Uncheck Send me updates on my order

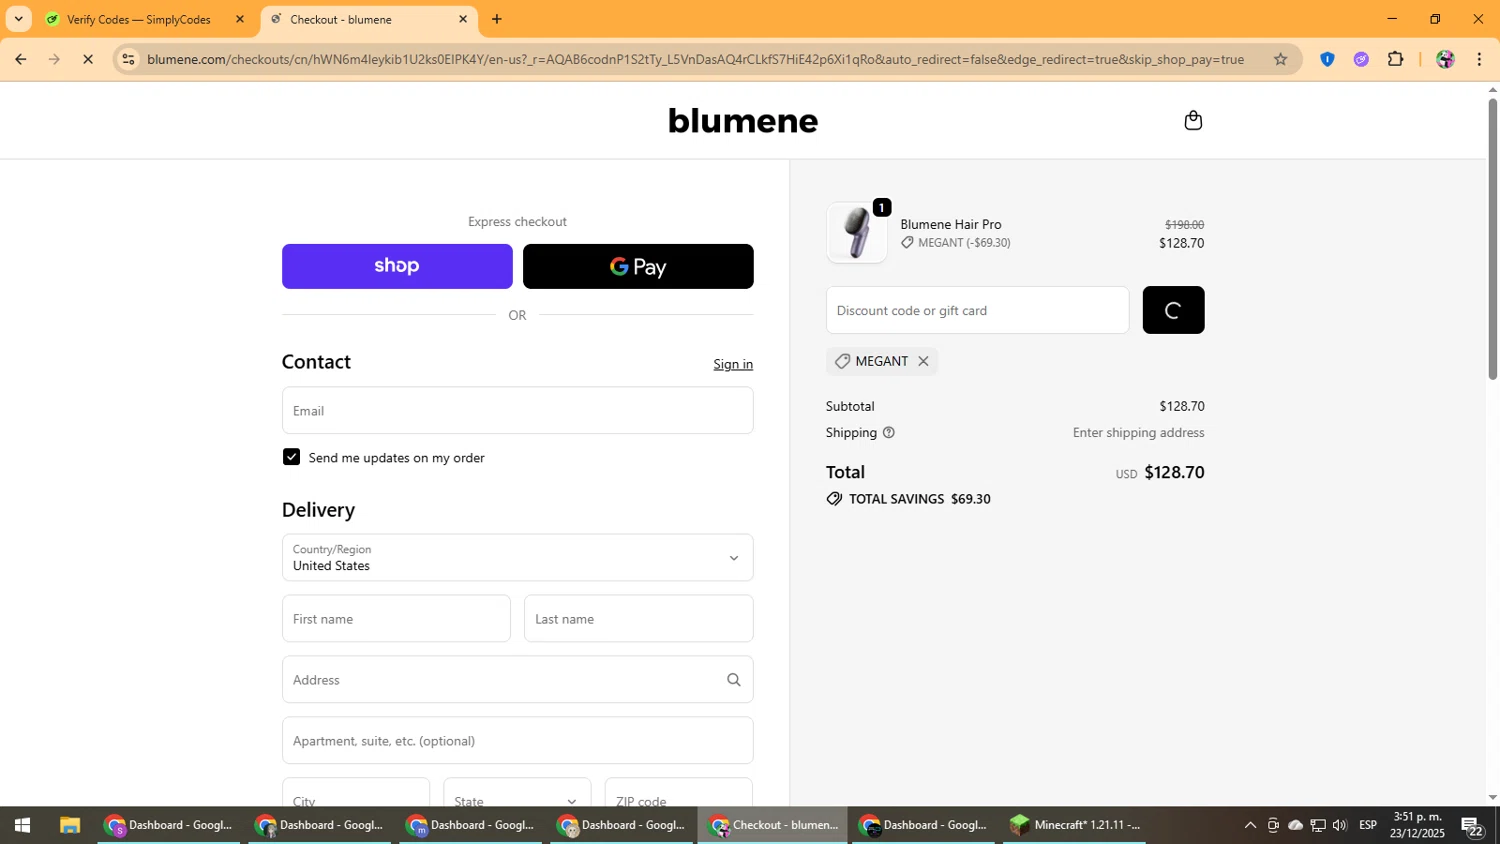tap(291, 457)
